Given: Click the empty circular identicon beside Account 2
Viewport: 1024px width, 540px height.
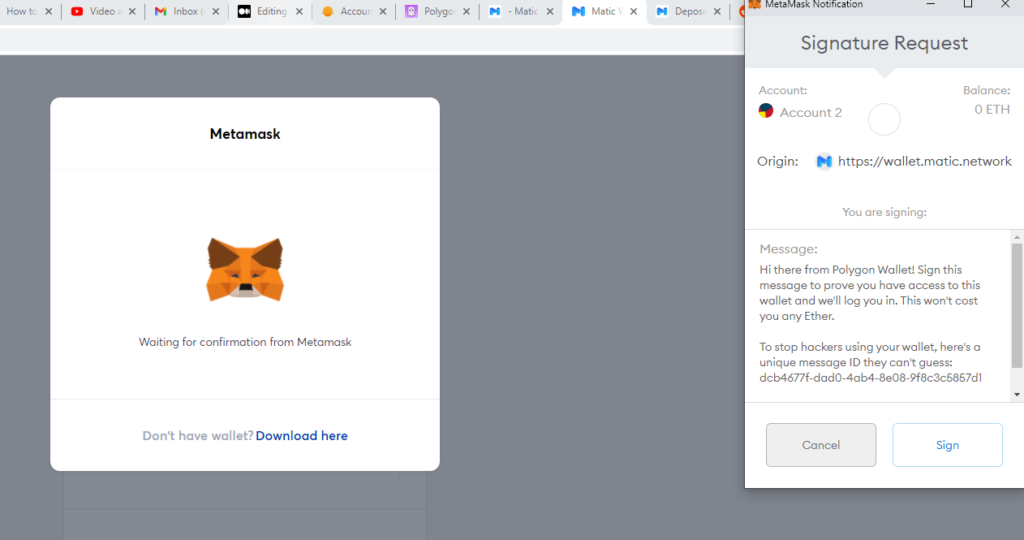Looking at the screenshot, I should pos(884,120).
